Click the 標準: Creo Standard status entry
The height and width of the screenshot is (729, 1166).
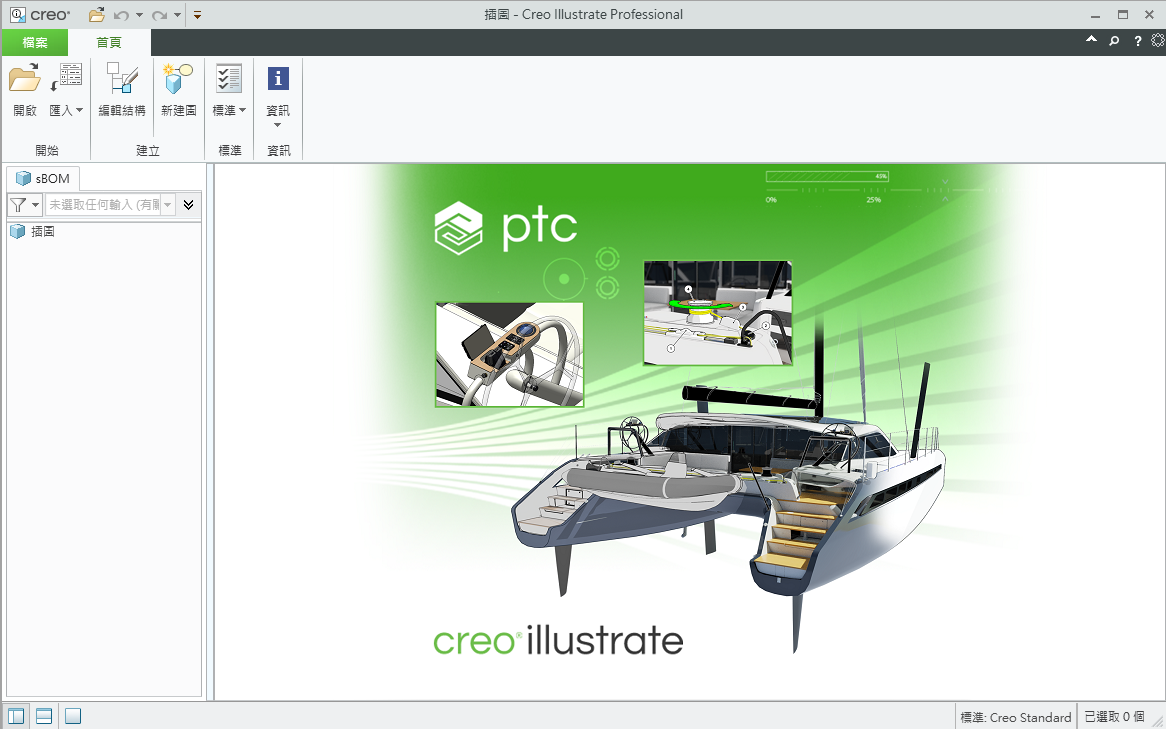tap(1016, 717)
